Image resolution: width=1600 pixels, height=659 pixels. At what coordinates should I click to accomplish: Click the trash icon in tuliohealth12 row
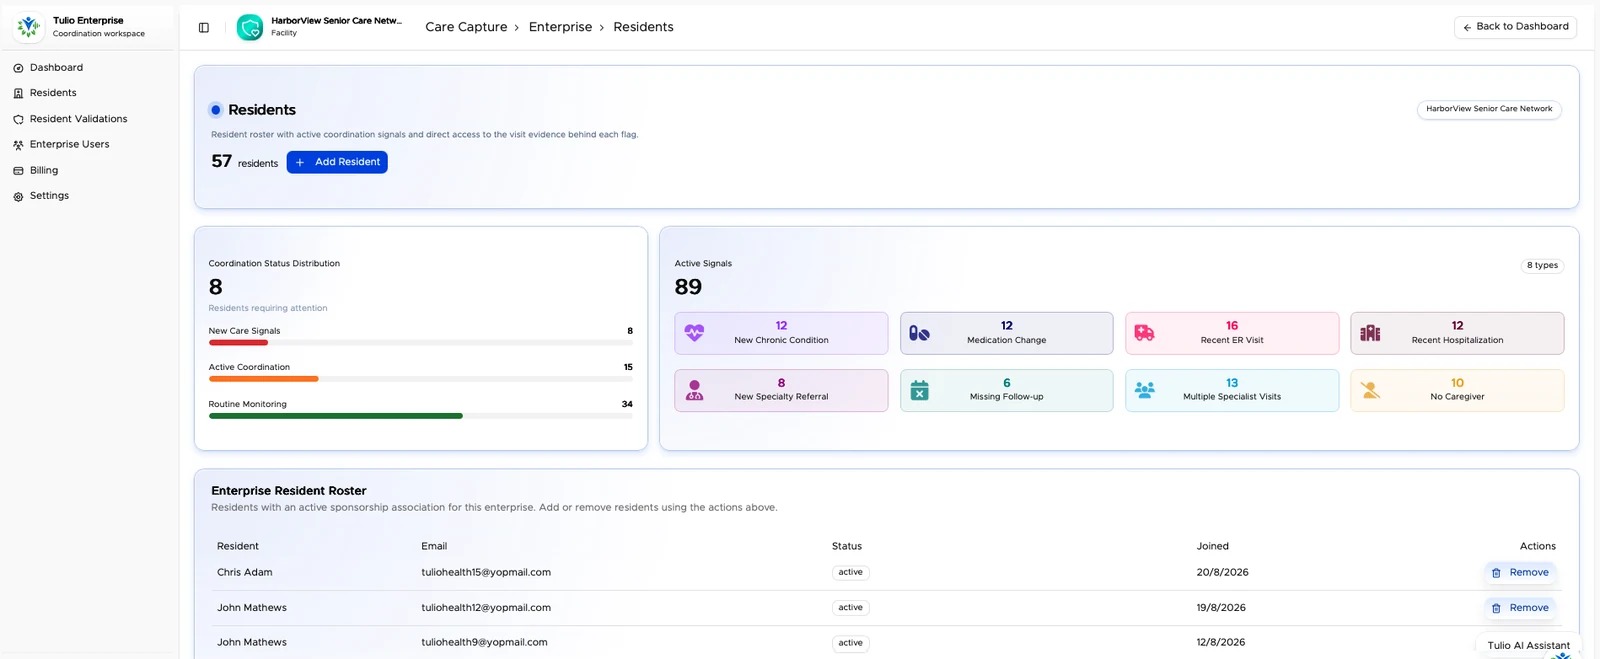(1496, 608)
